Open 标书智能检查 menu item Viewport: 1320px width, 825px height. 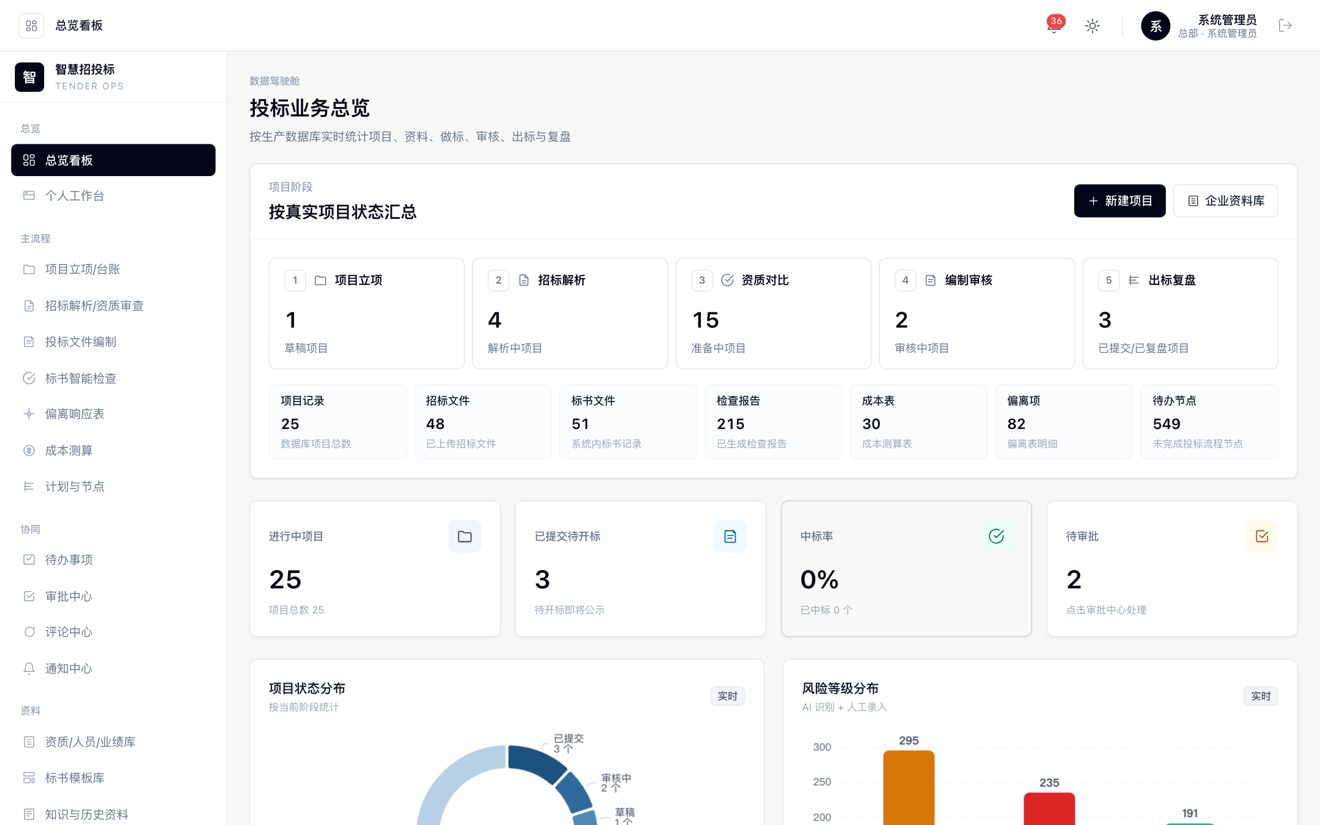point(113,378)
